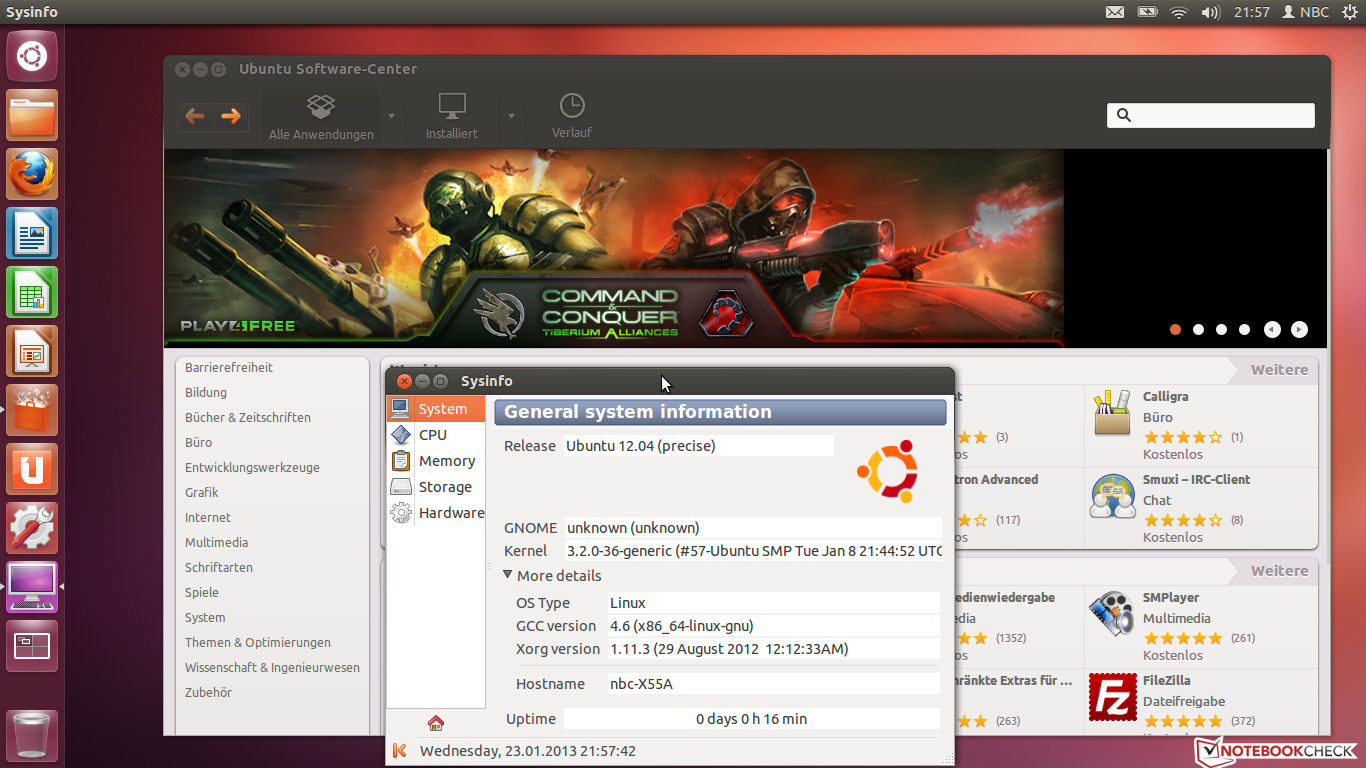Image resolution: width=1366 pixels, height=768 pixels.
Task: Show next banner slide
Action: pyautogui.click(x=1299, y=329)
